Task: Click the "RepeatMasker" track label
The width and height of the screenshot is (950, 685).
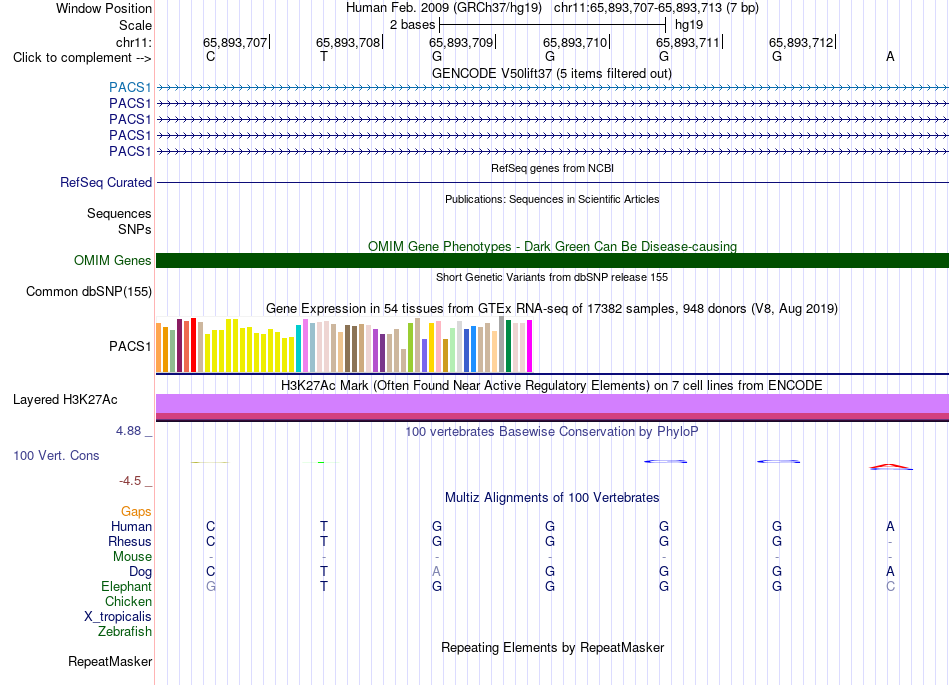Action: coord(110,661)
